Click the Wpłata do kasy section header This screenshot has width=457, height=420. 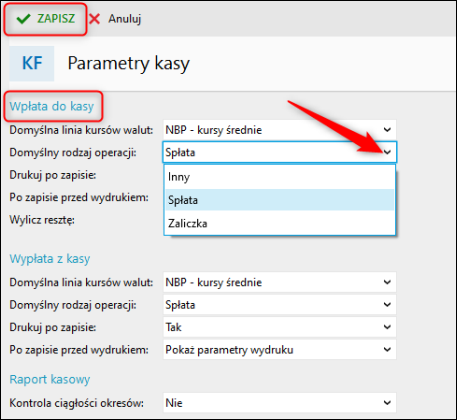[52, 106]
